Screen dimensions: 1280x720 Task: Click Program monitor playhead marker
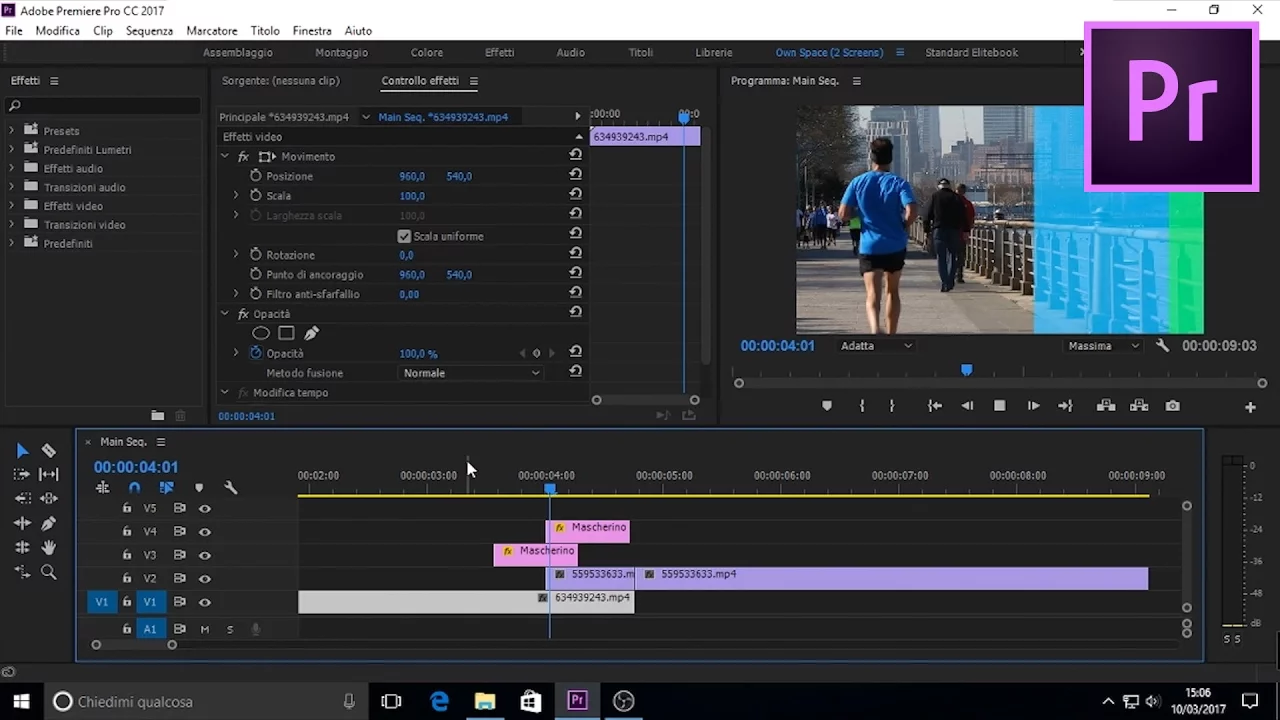pyautogui.click(x=966, y=370)
